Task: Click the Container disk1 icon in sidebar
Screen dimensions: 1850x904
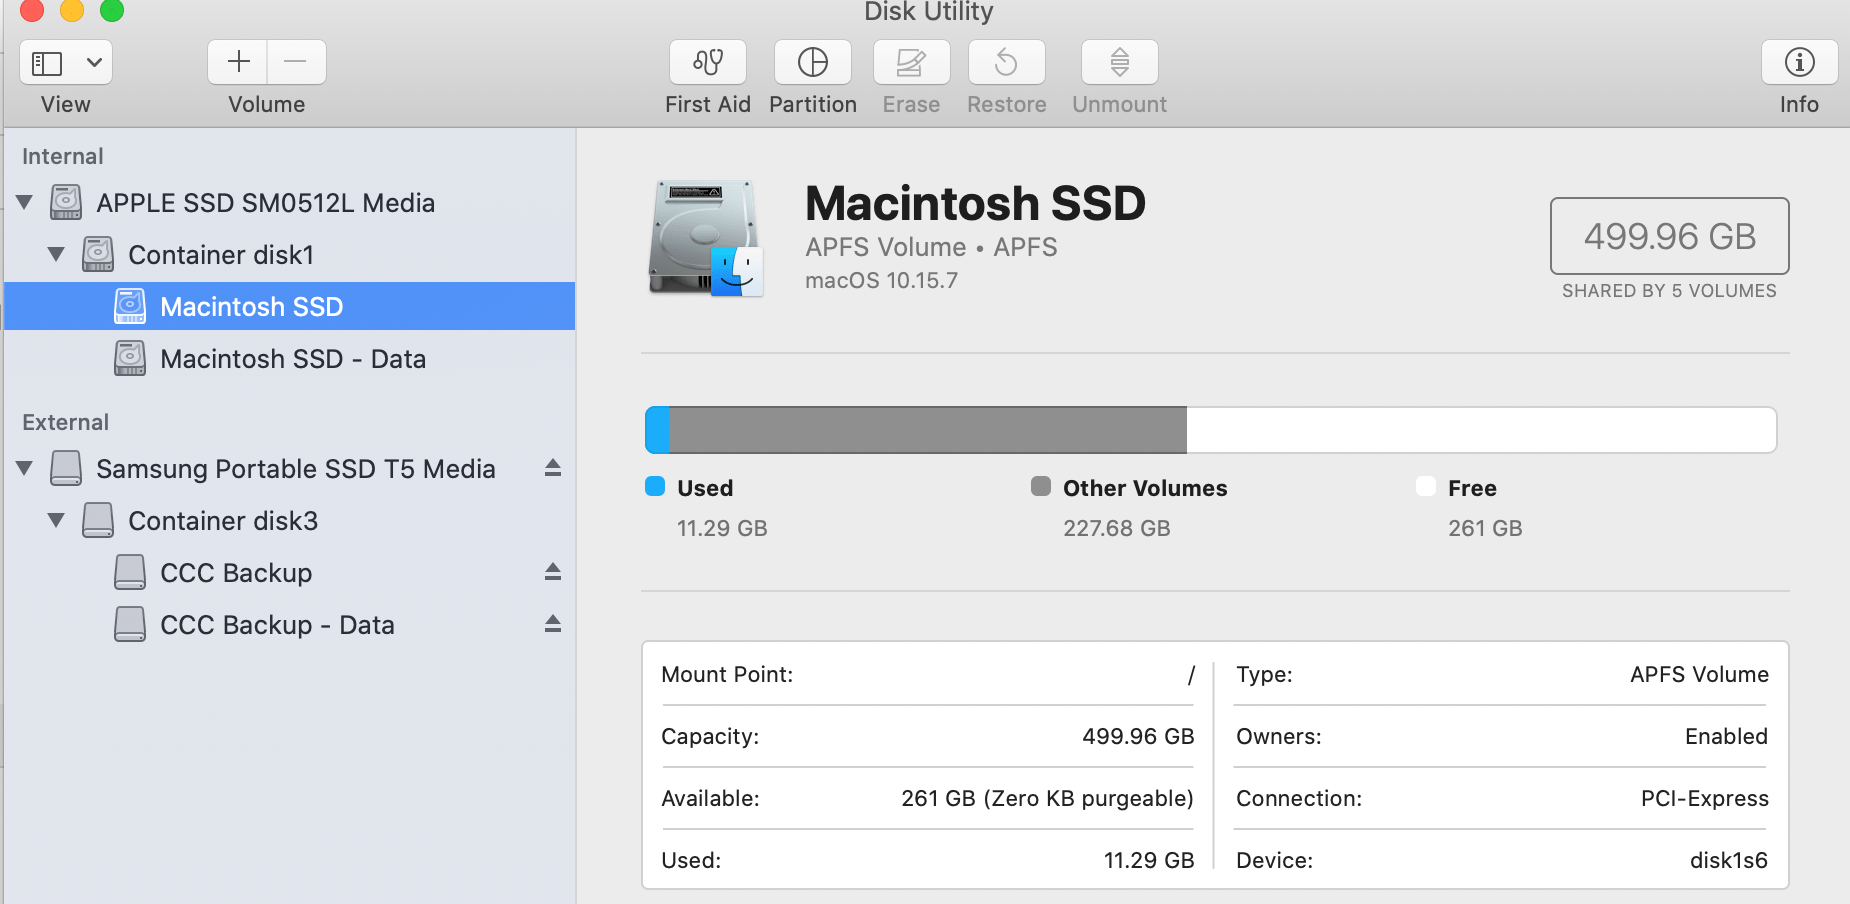Action: coord(98,254)
